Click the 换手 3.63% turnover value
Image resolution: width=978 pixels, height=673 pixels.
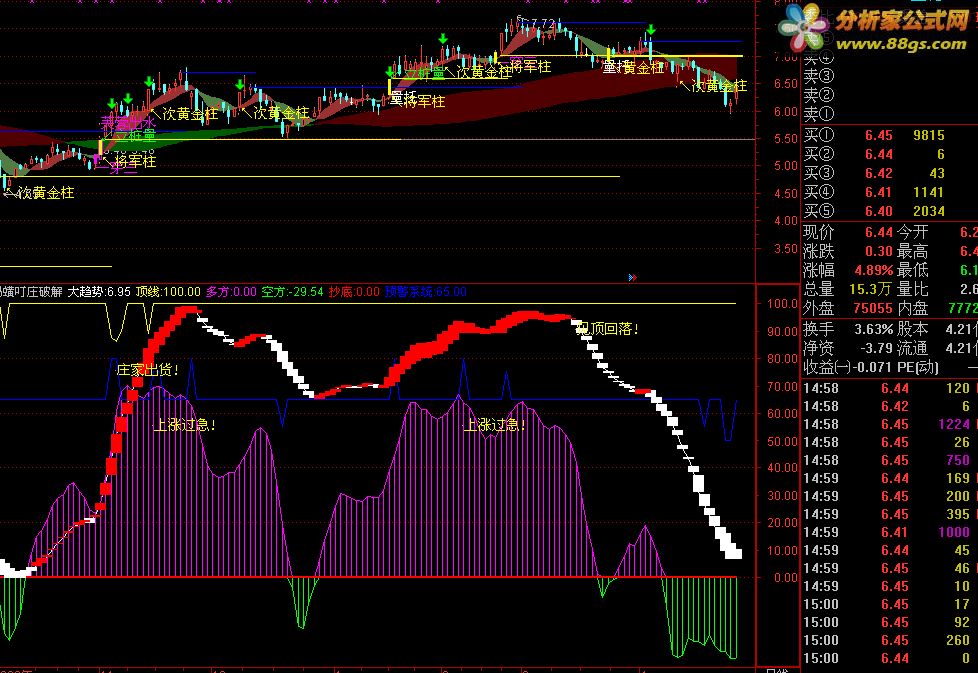pyautogui.click(x=873, y=329)
